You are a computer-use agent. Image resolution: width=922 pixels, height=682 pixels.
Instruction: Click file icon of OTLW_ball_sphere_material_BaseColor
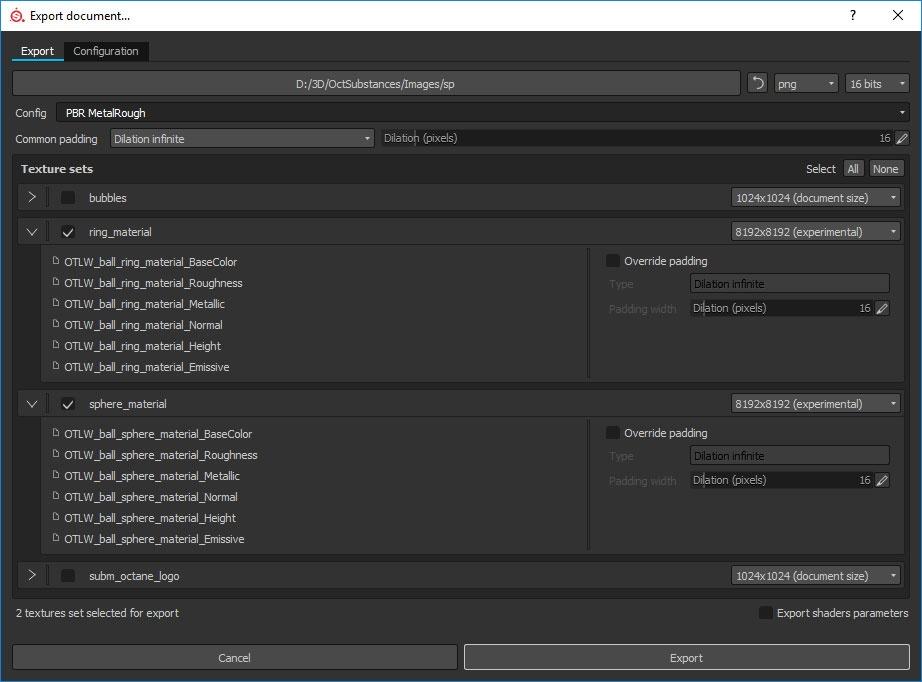tap(56, 433)
